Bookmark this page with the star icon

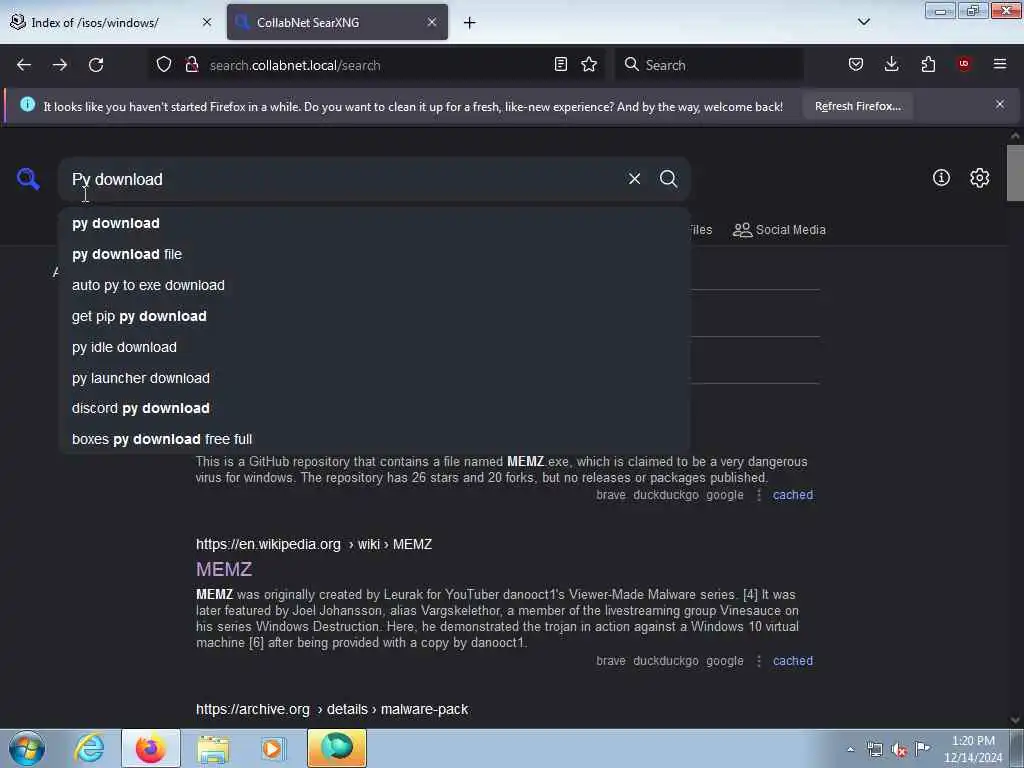point(589,64)
